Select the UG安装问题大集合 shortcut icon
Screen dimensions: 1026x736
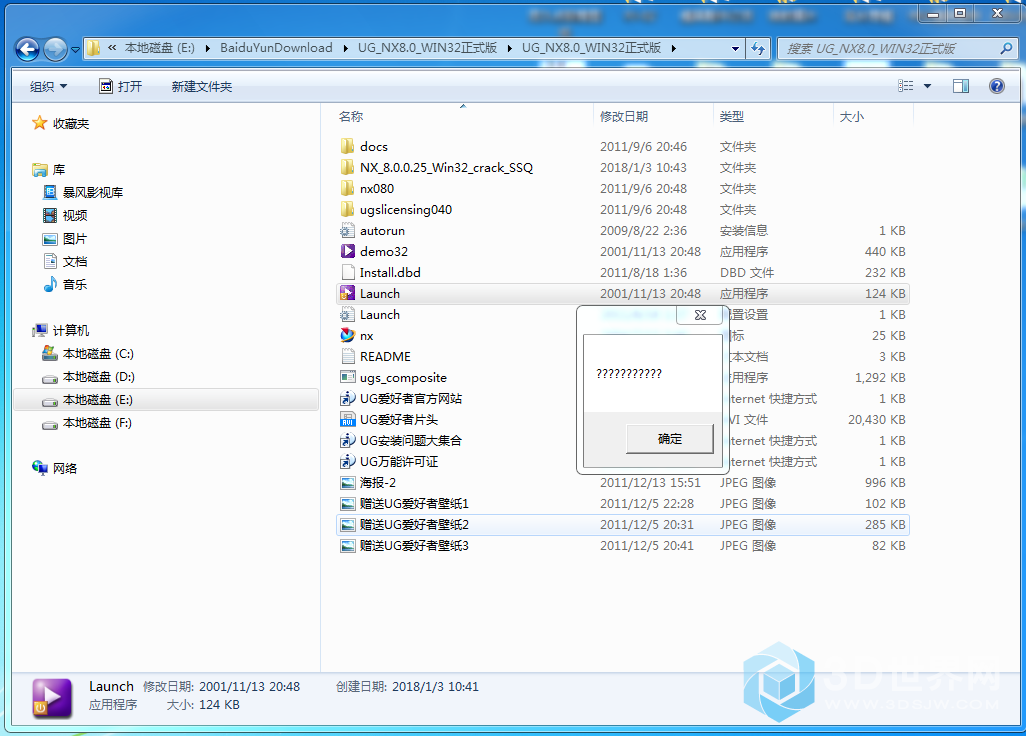[x=347, y=440]
